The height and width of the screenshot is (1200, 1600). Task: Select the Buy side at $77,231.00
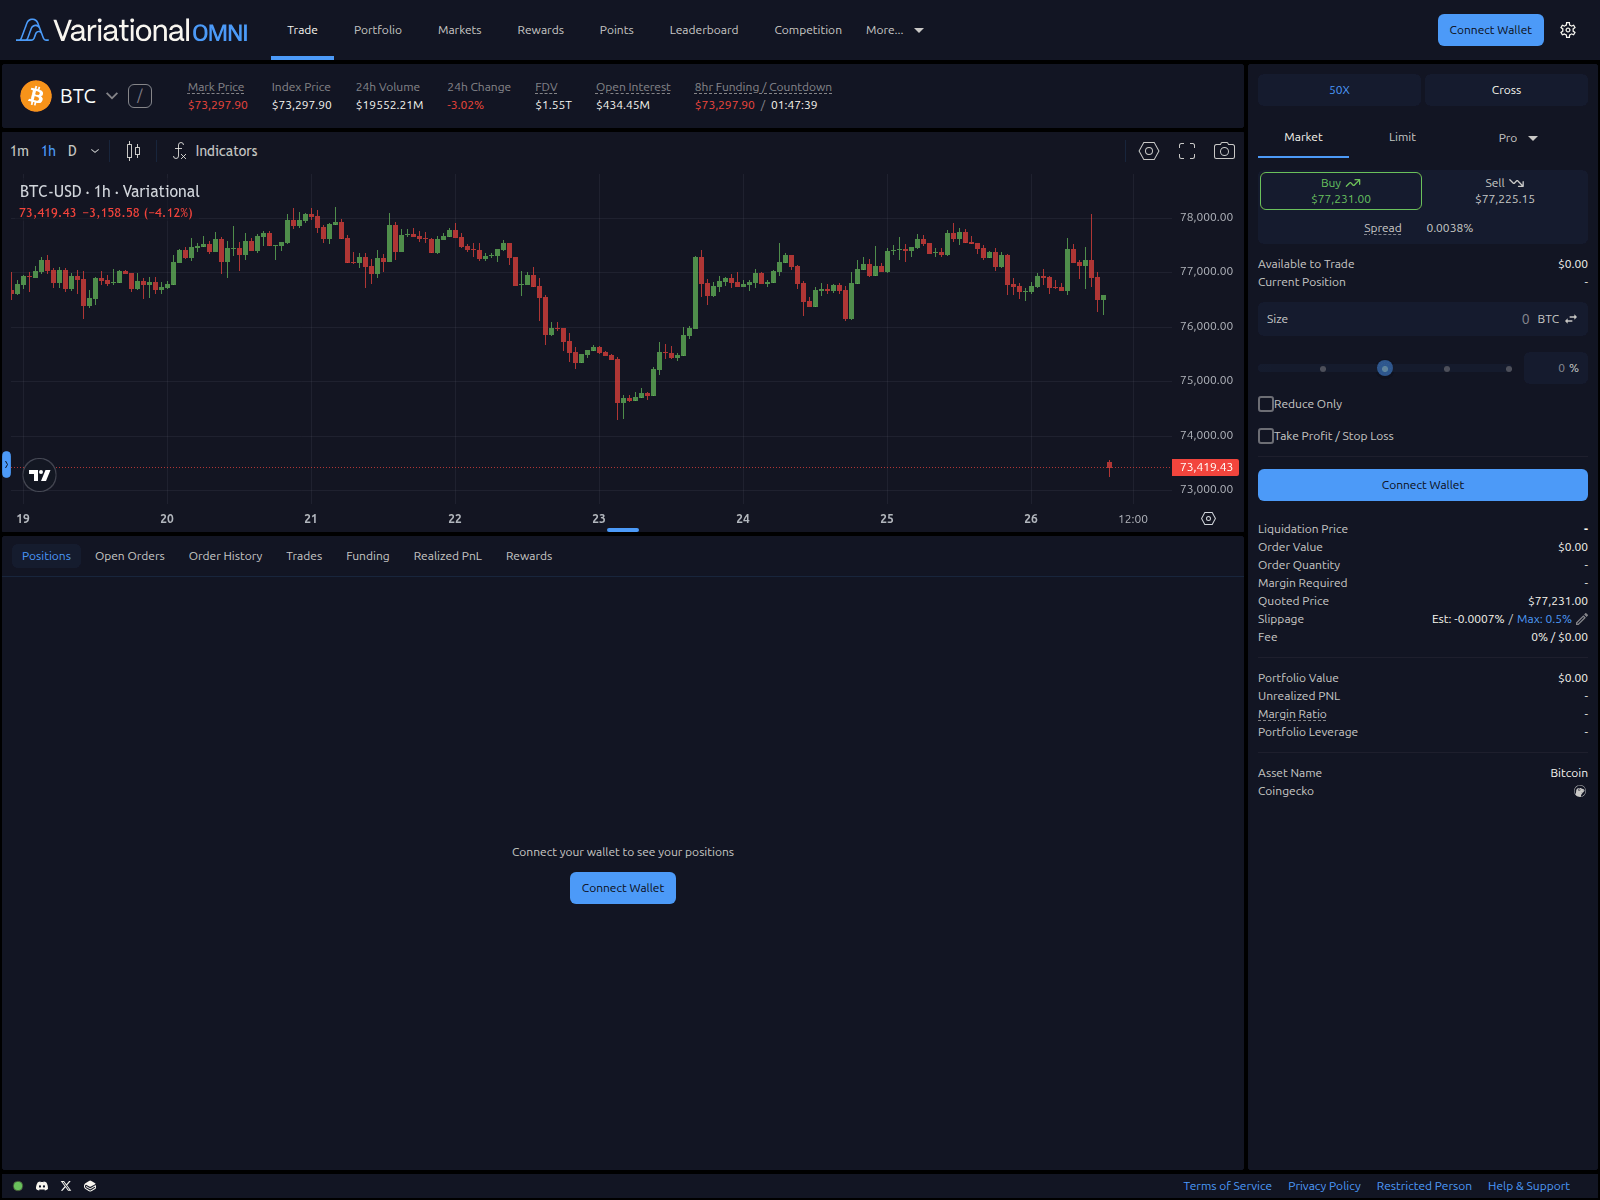pos(1340,191)
